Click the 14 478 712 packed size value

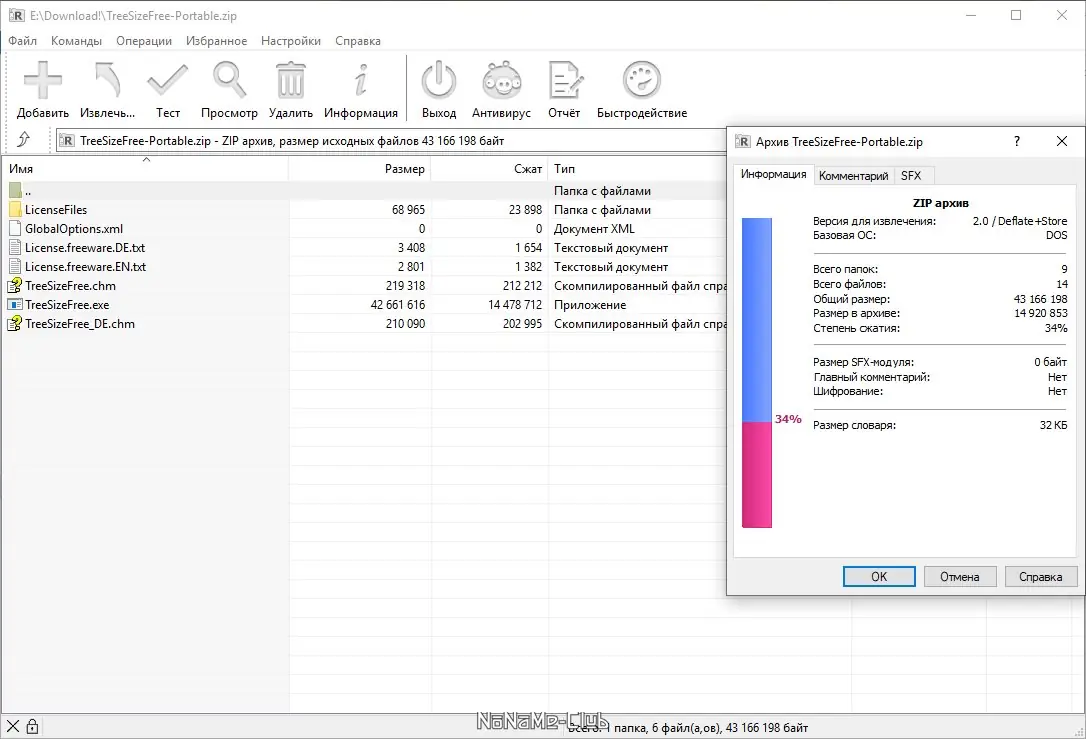pos(515,304)
